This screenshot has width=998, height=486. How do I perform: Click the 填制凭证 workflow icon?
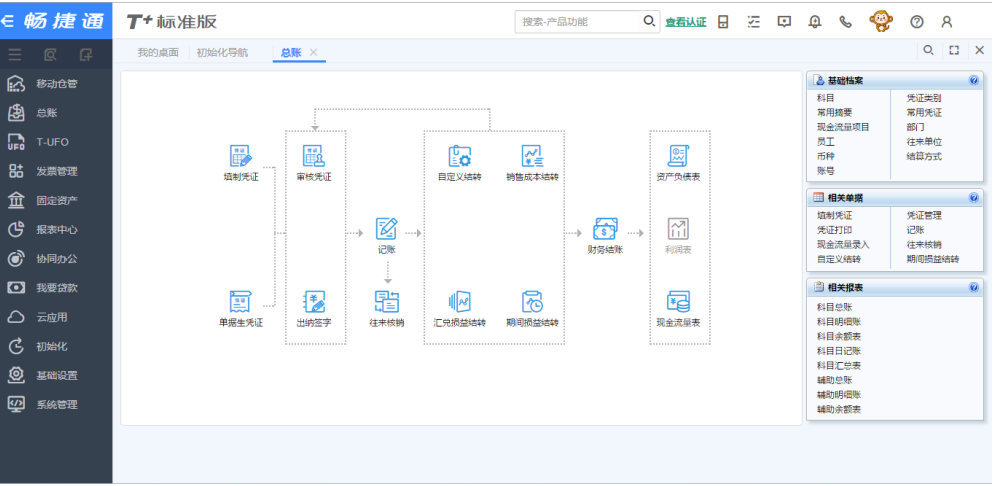(x=240, y=156)
